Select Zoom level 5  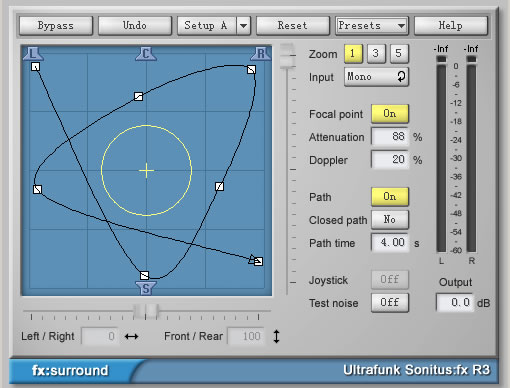tap(399, 53)
